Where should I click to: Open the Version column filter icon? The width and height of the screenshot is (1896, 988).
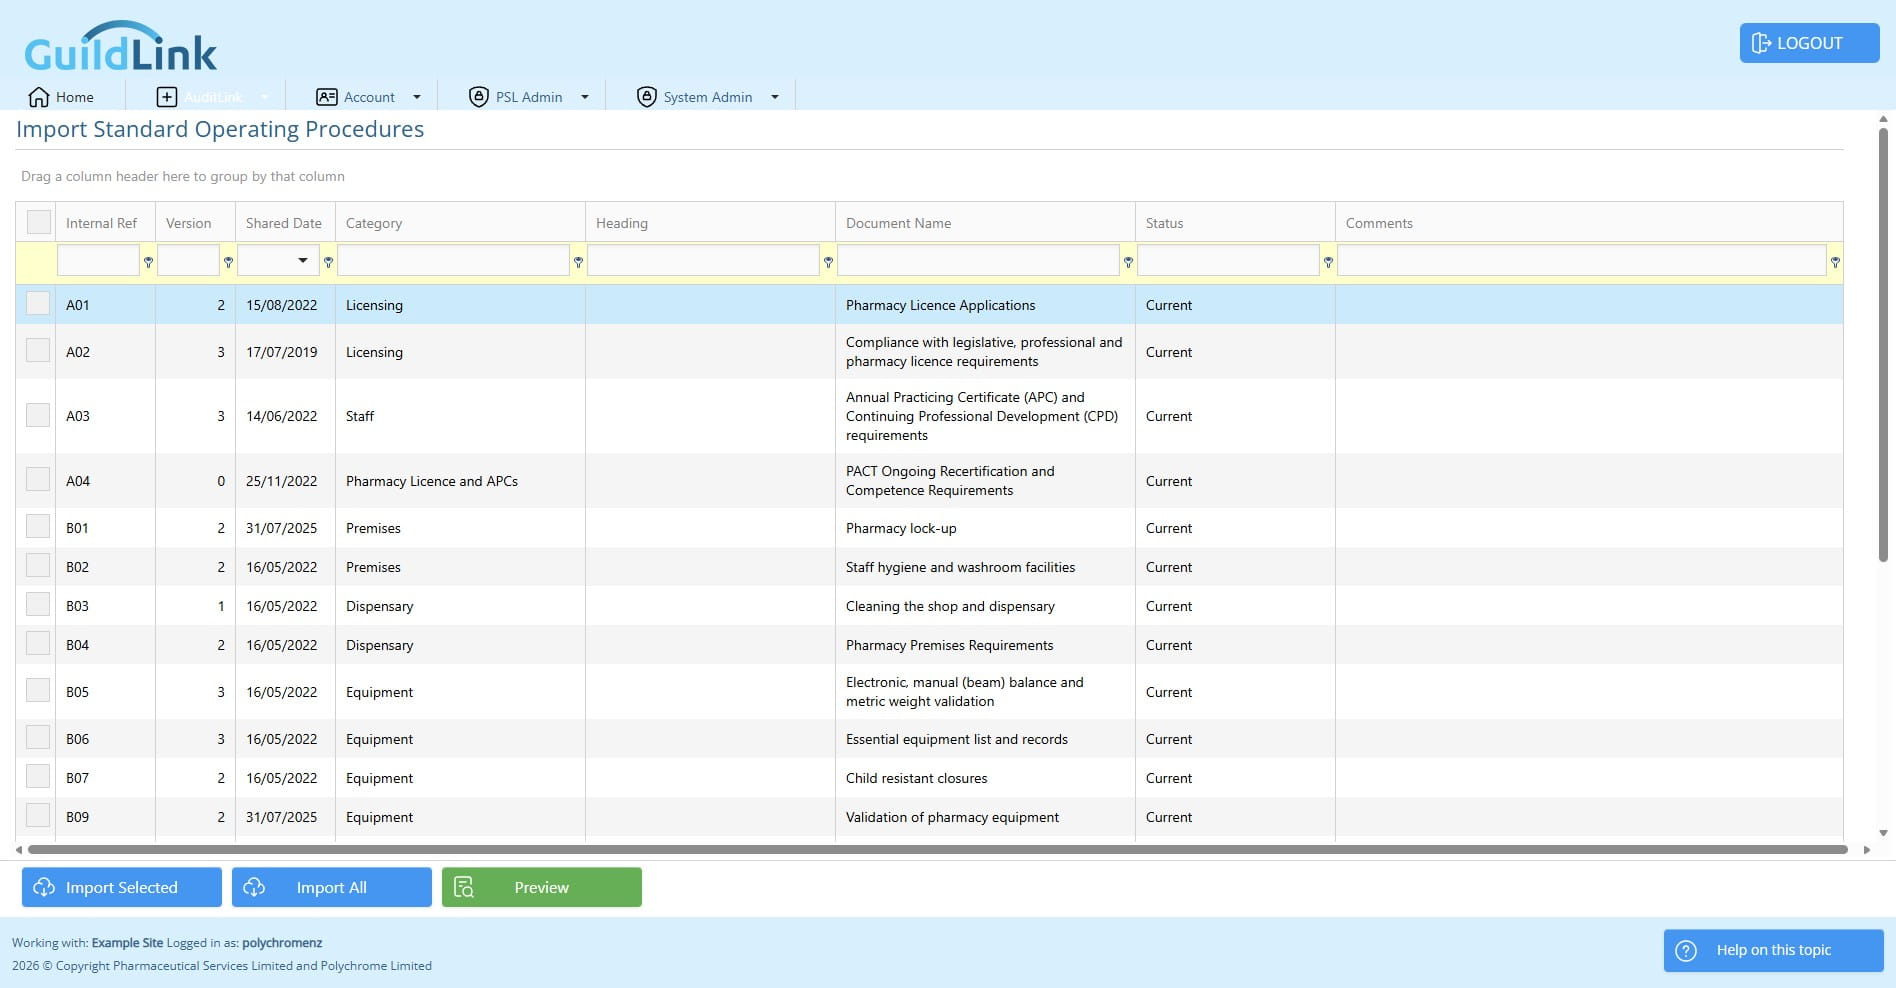[x=228, y=262]
